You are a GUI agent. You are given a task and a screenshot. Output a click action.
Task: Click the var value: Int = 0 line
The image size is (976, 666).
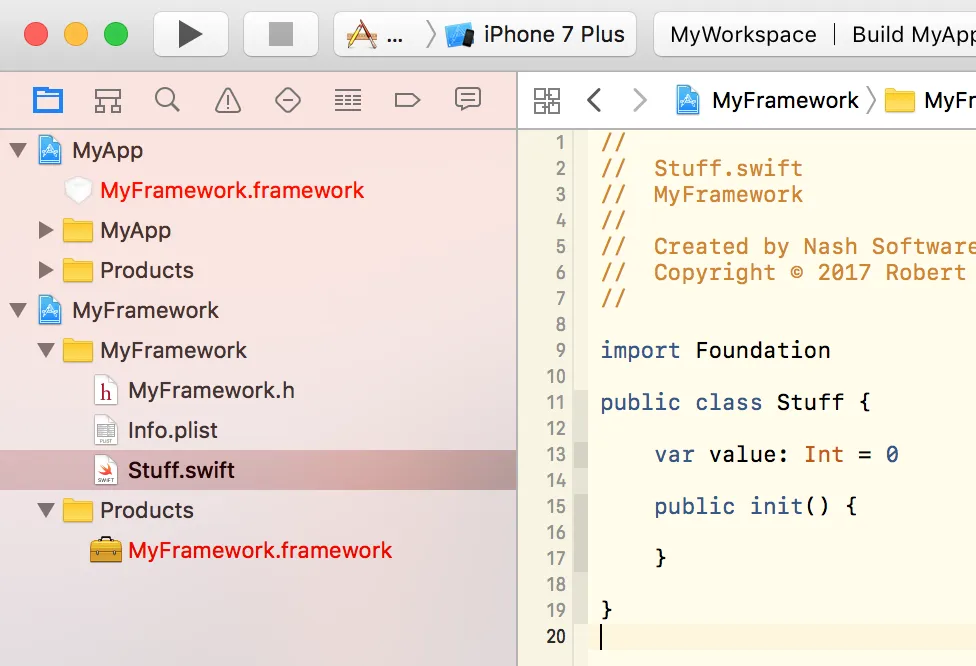click(x=776, y=454)
